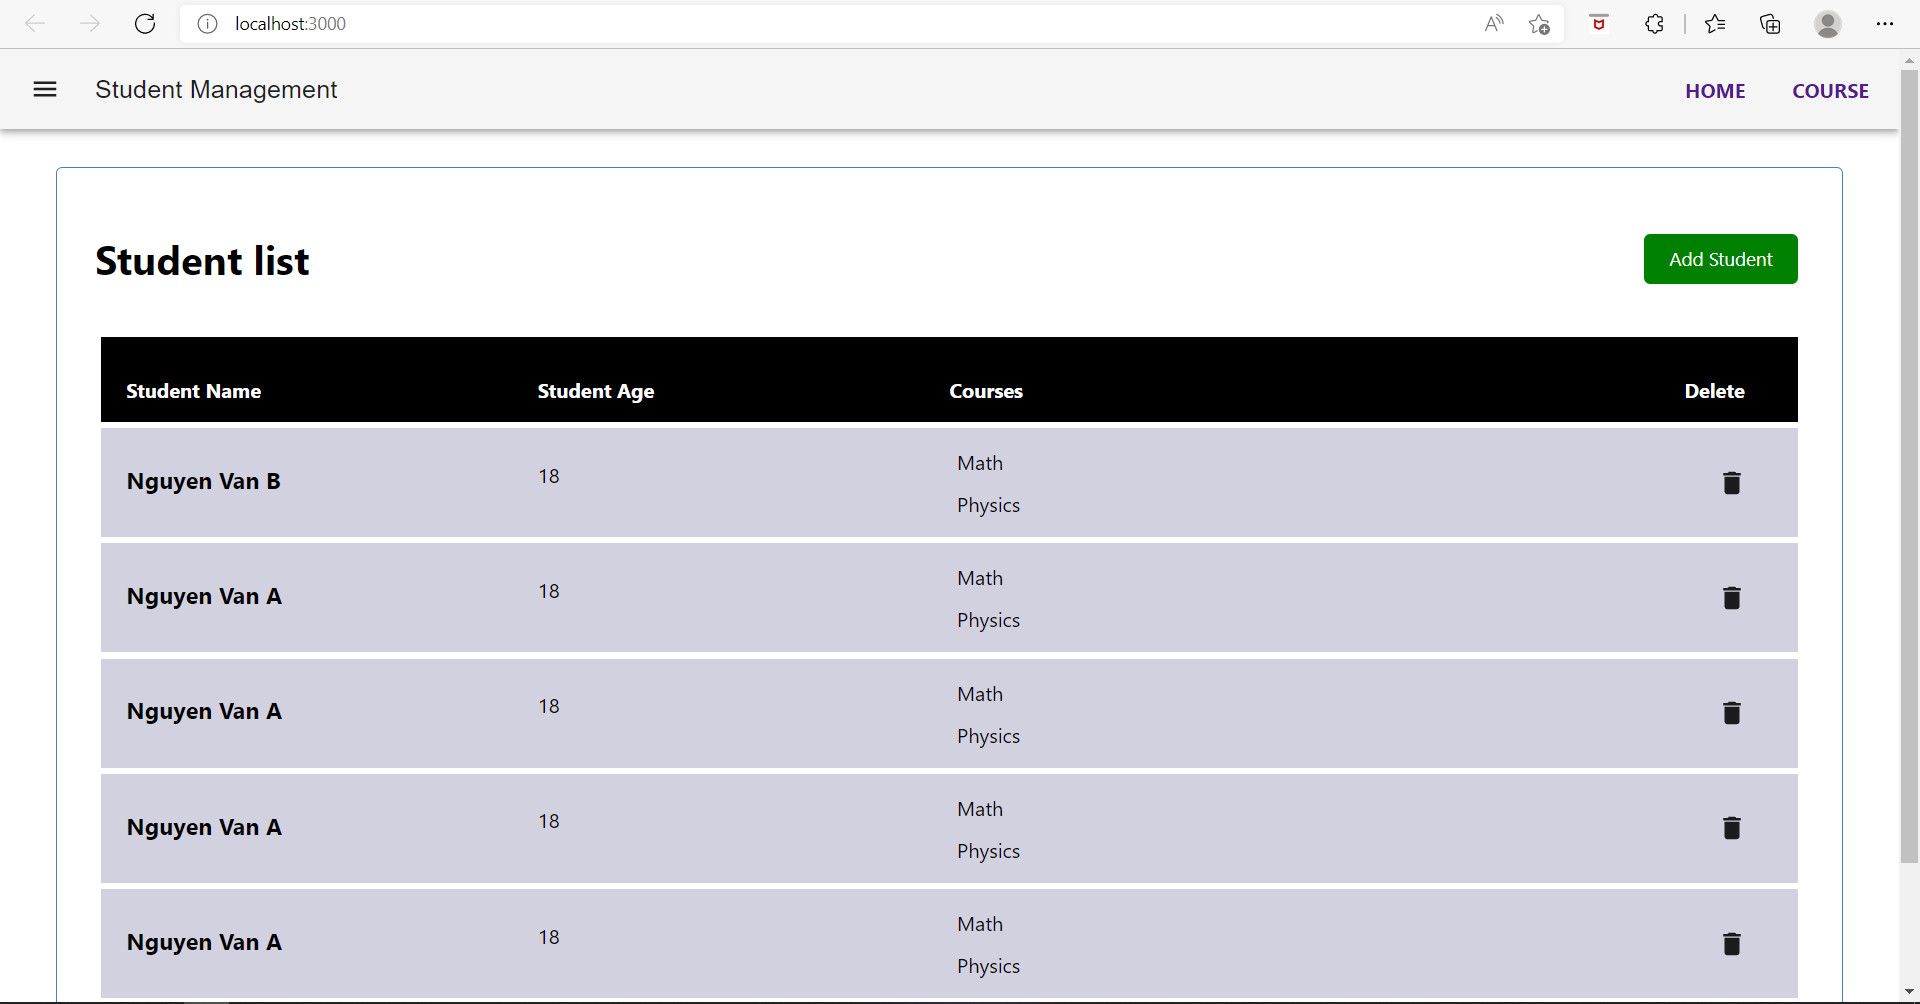This screenshot has width=1920, height=1004.
Task: Add the page to favorites
Action: pos(1539,23)
